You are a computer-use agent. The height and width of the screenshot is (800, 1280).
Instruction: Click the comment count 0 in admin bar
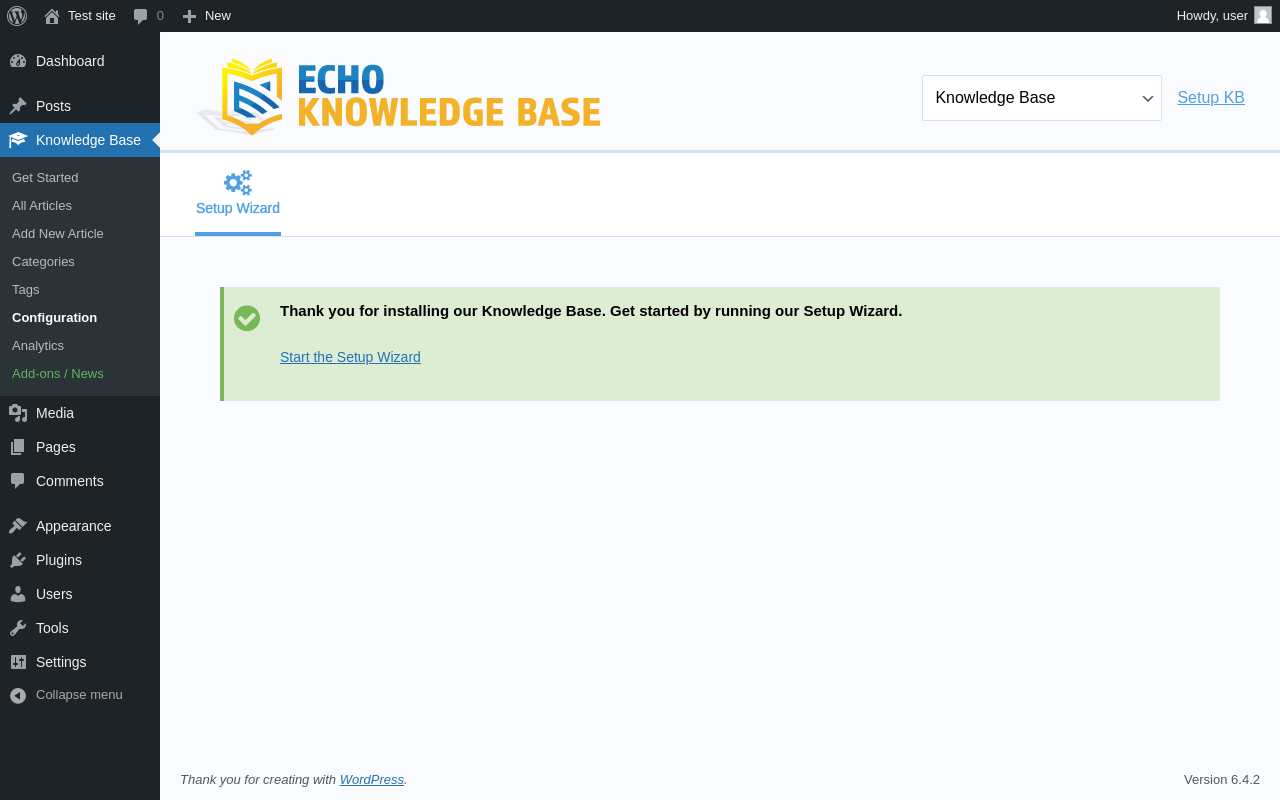pyautogui.click(x=160, y=16)
